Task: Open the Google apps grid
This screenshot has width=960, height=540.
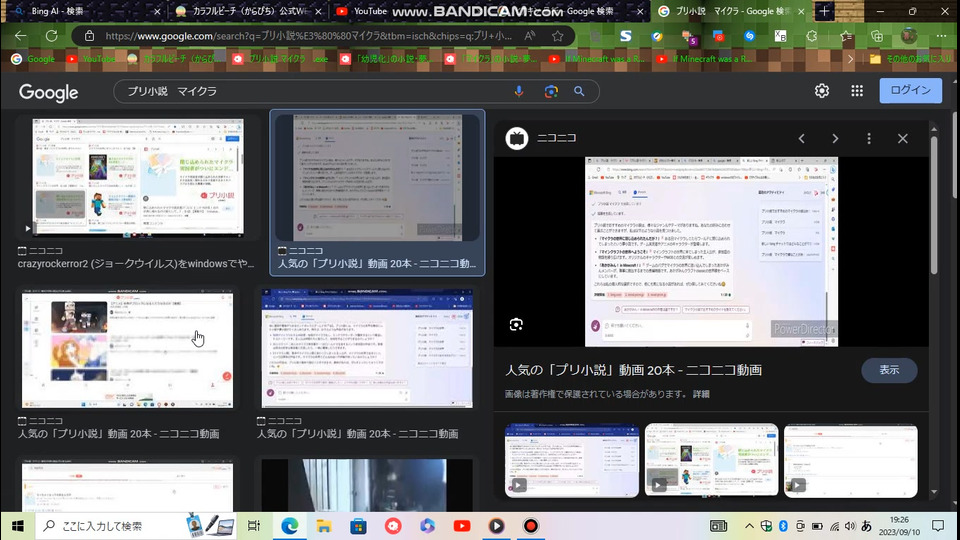Action: [x=857, y=91]
